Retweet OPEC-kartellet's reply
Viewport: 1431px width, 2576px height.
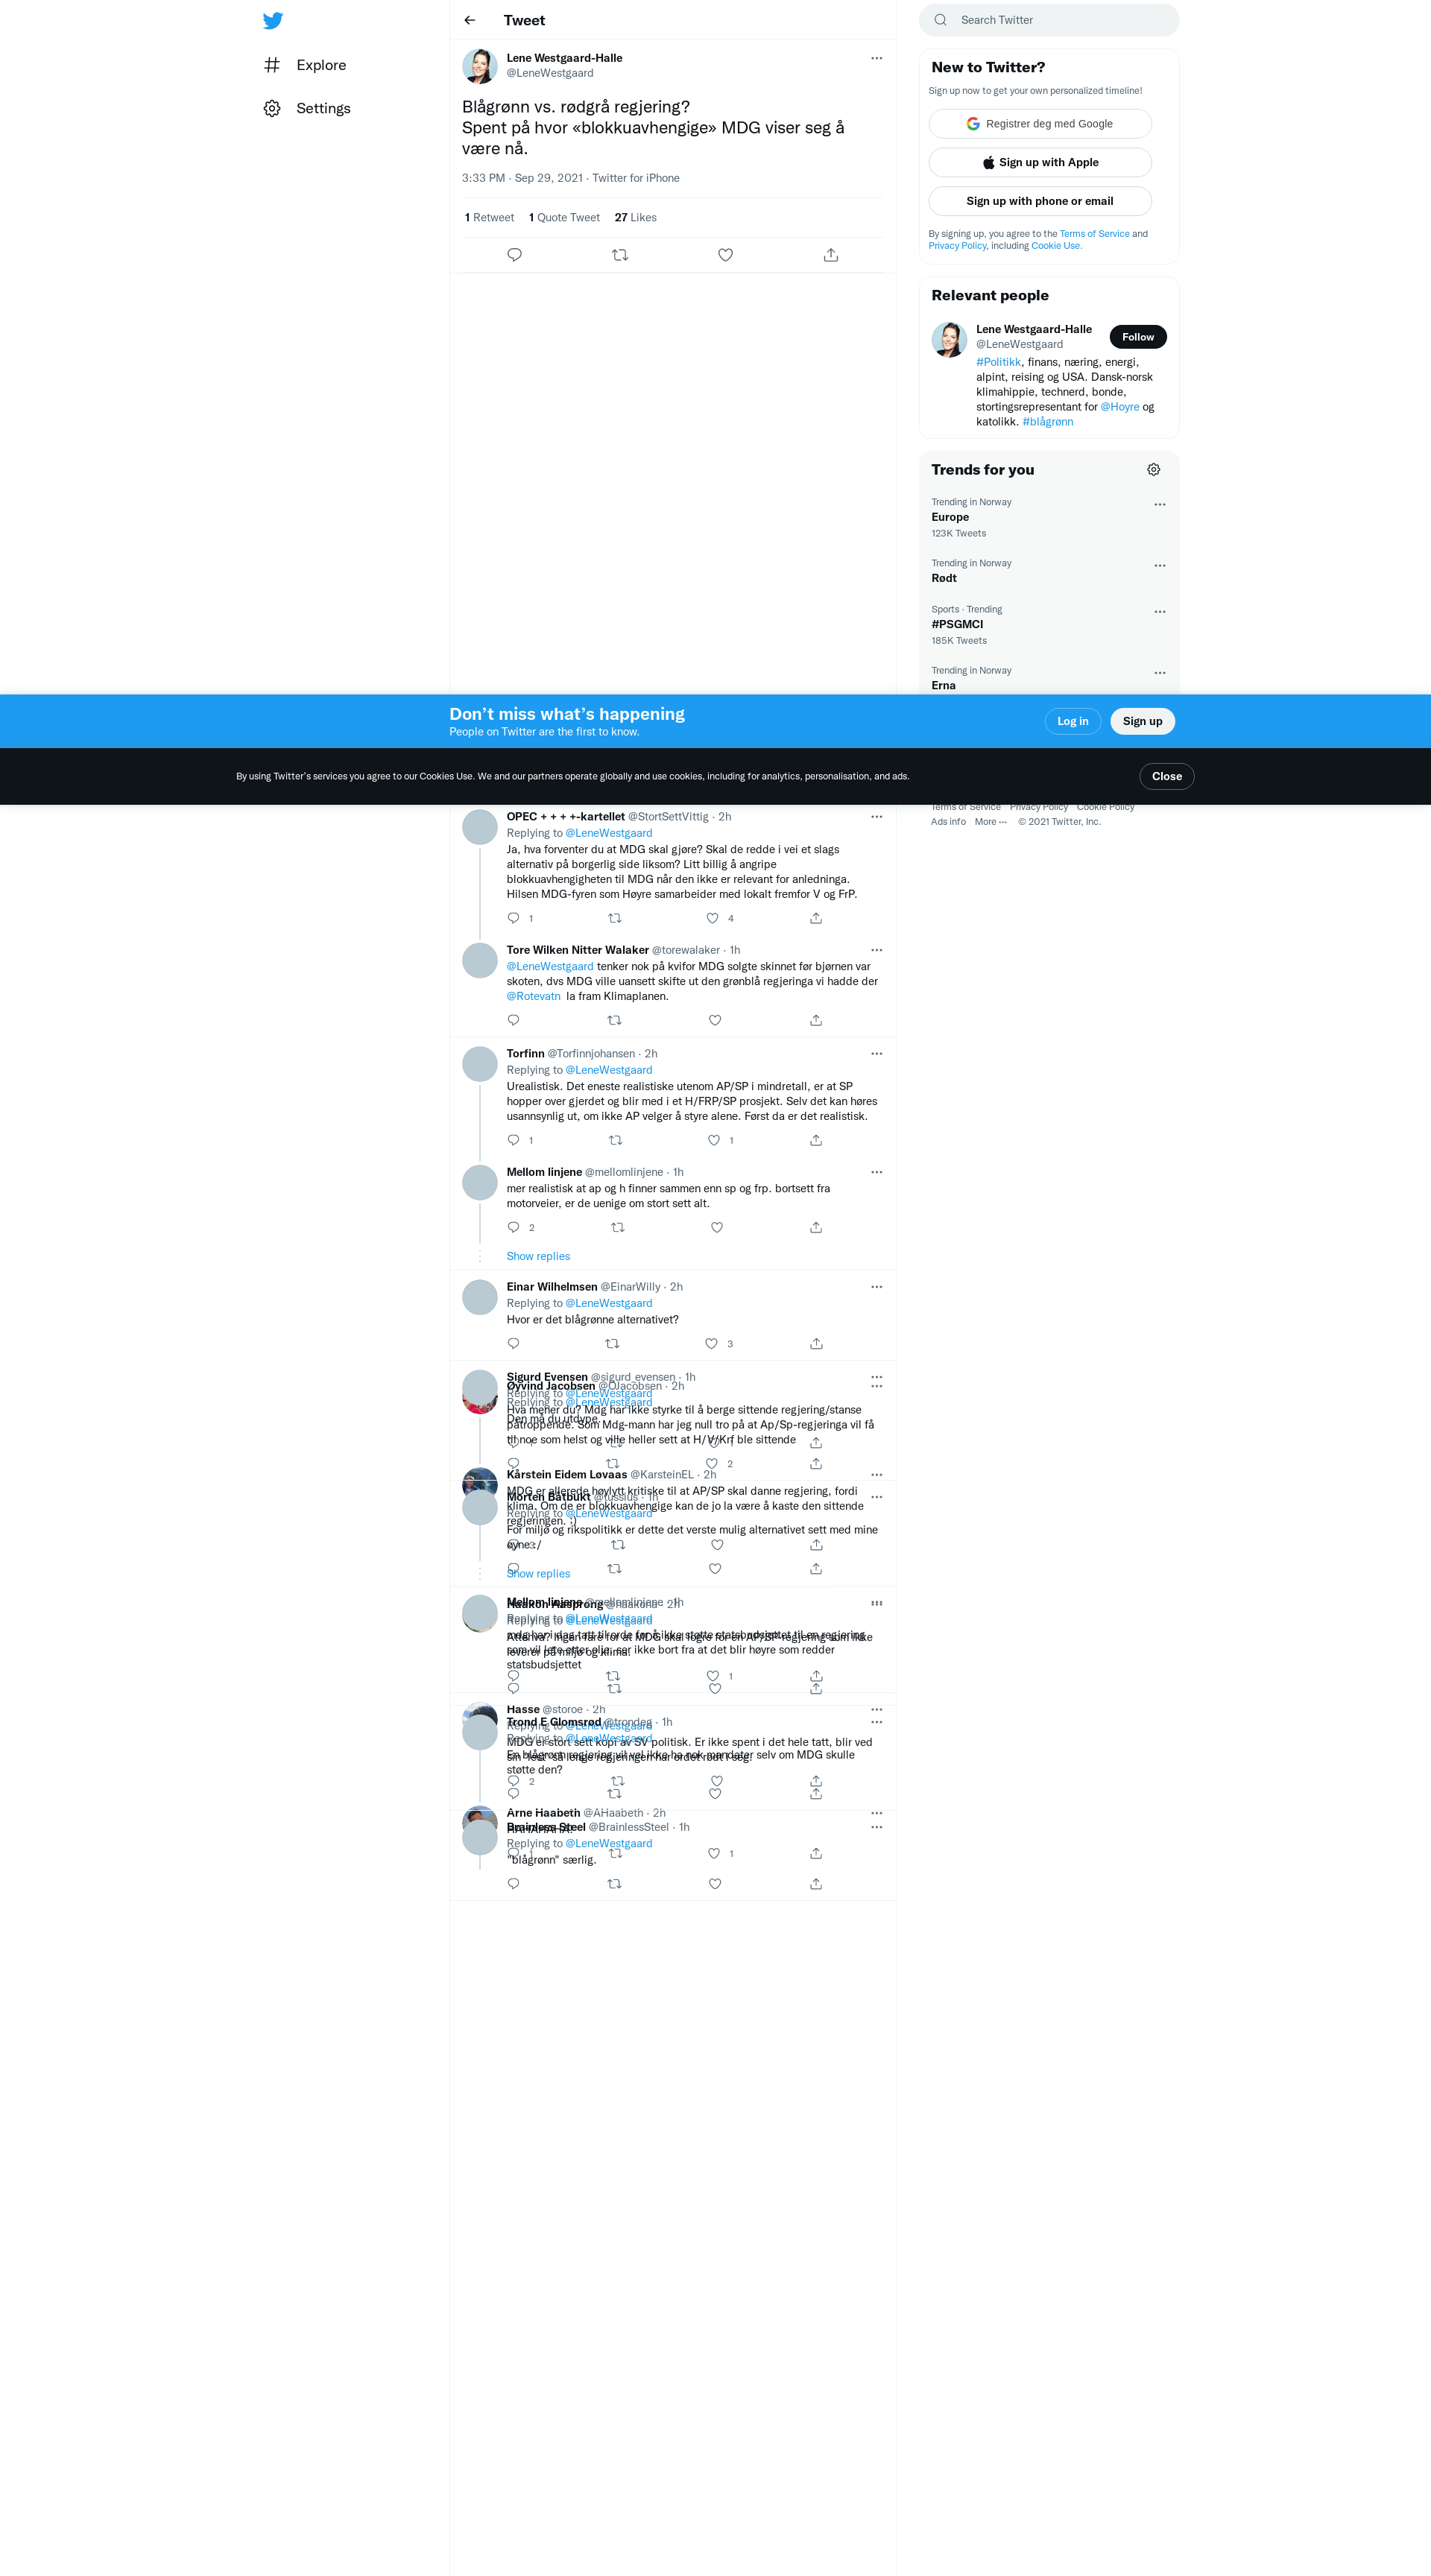(x=615, y=918)
